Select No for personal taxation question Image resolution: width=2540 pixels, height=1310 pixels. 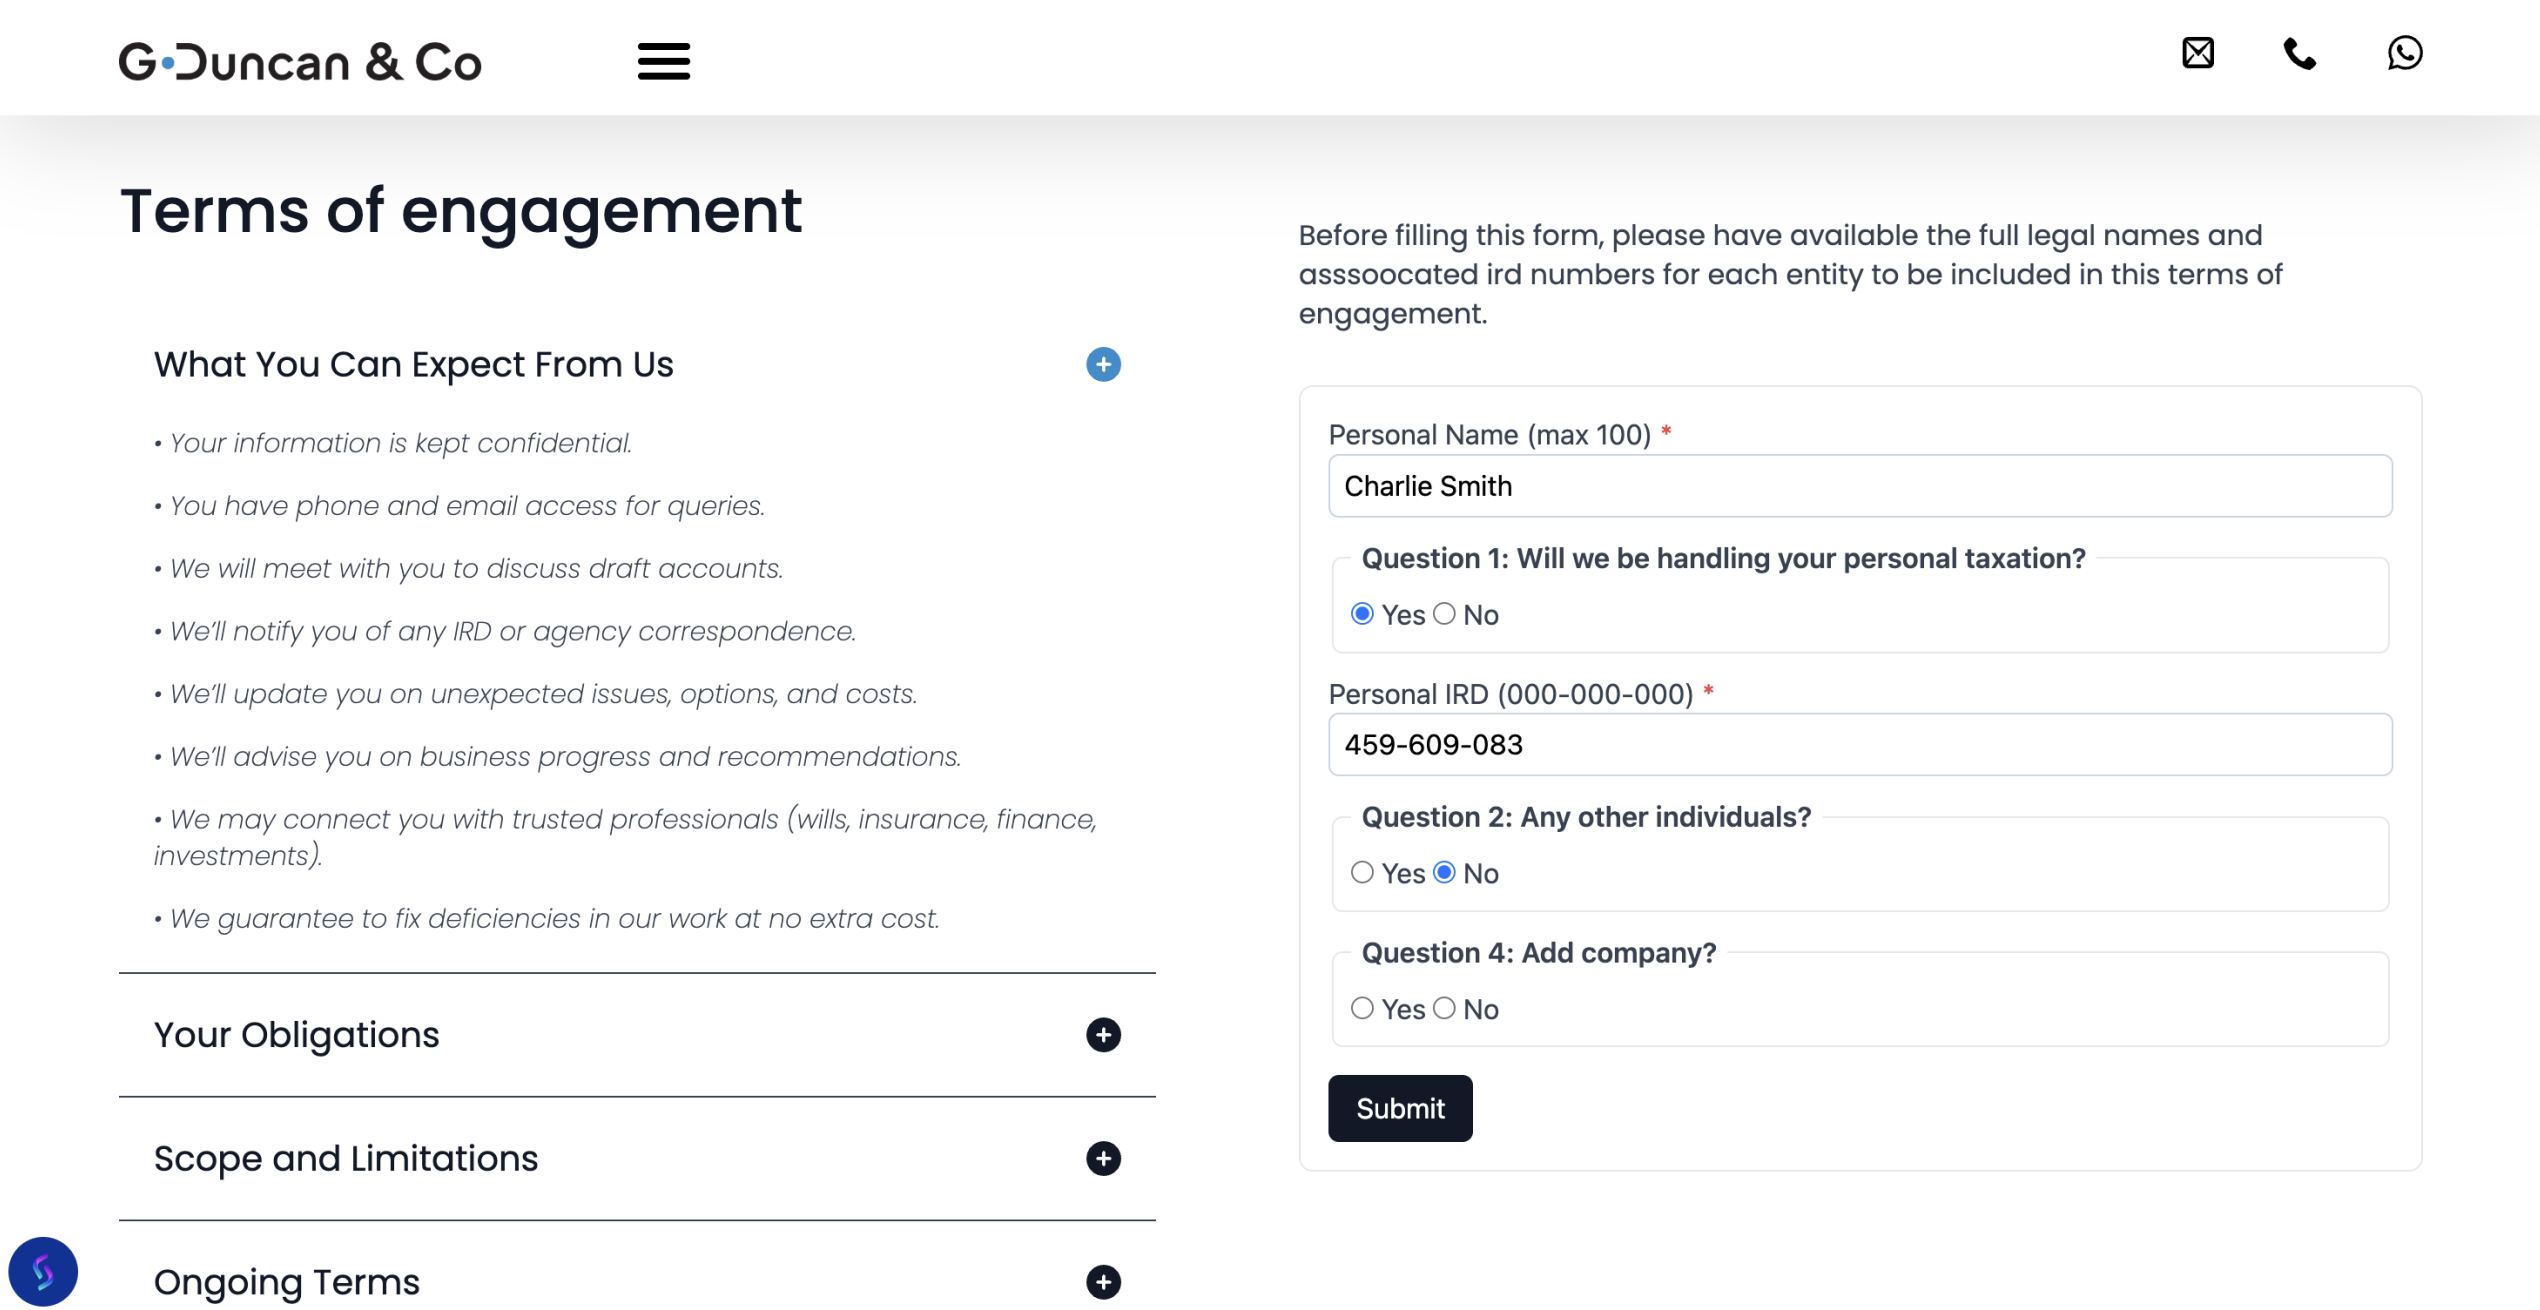pyautogui.click(x=1444, y=614)
